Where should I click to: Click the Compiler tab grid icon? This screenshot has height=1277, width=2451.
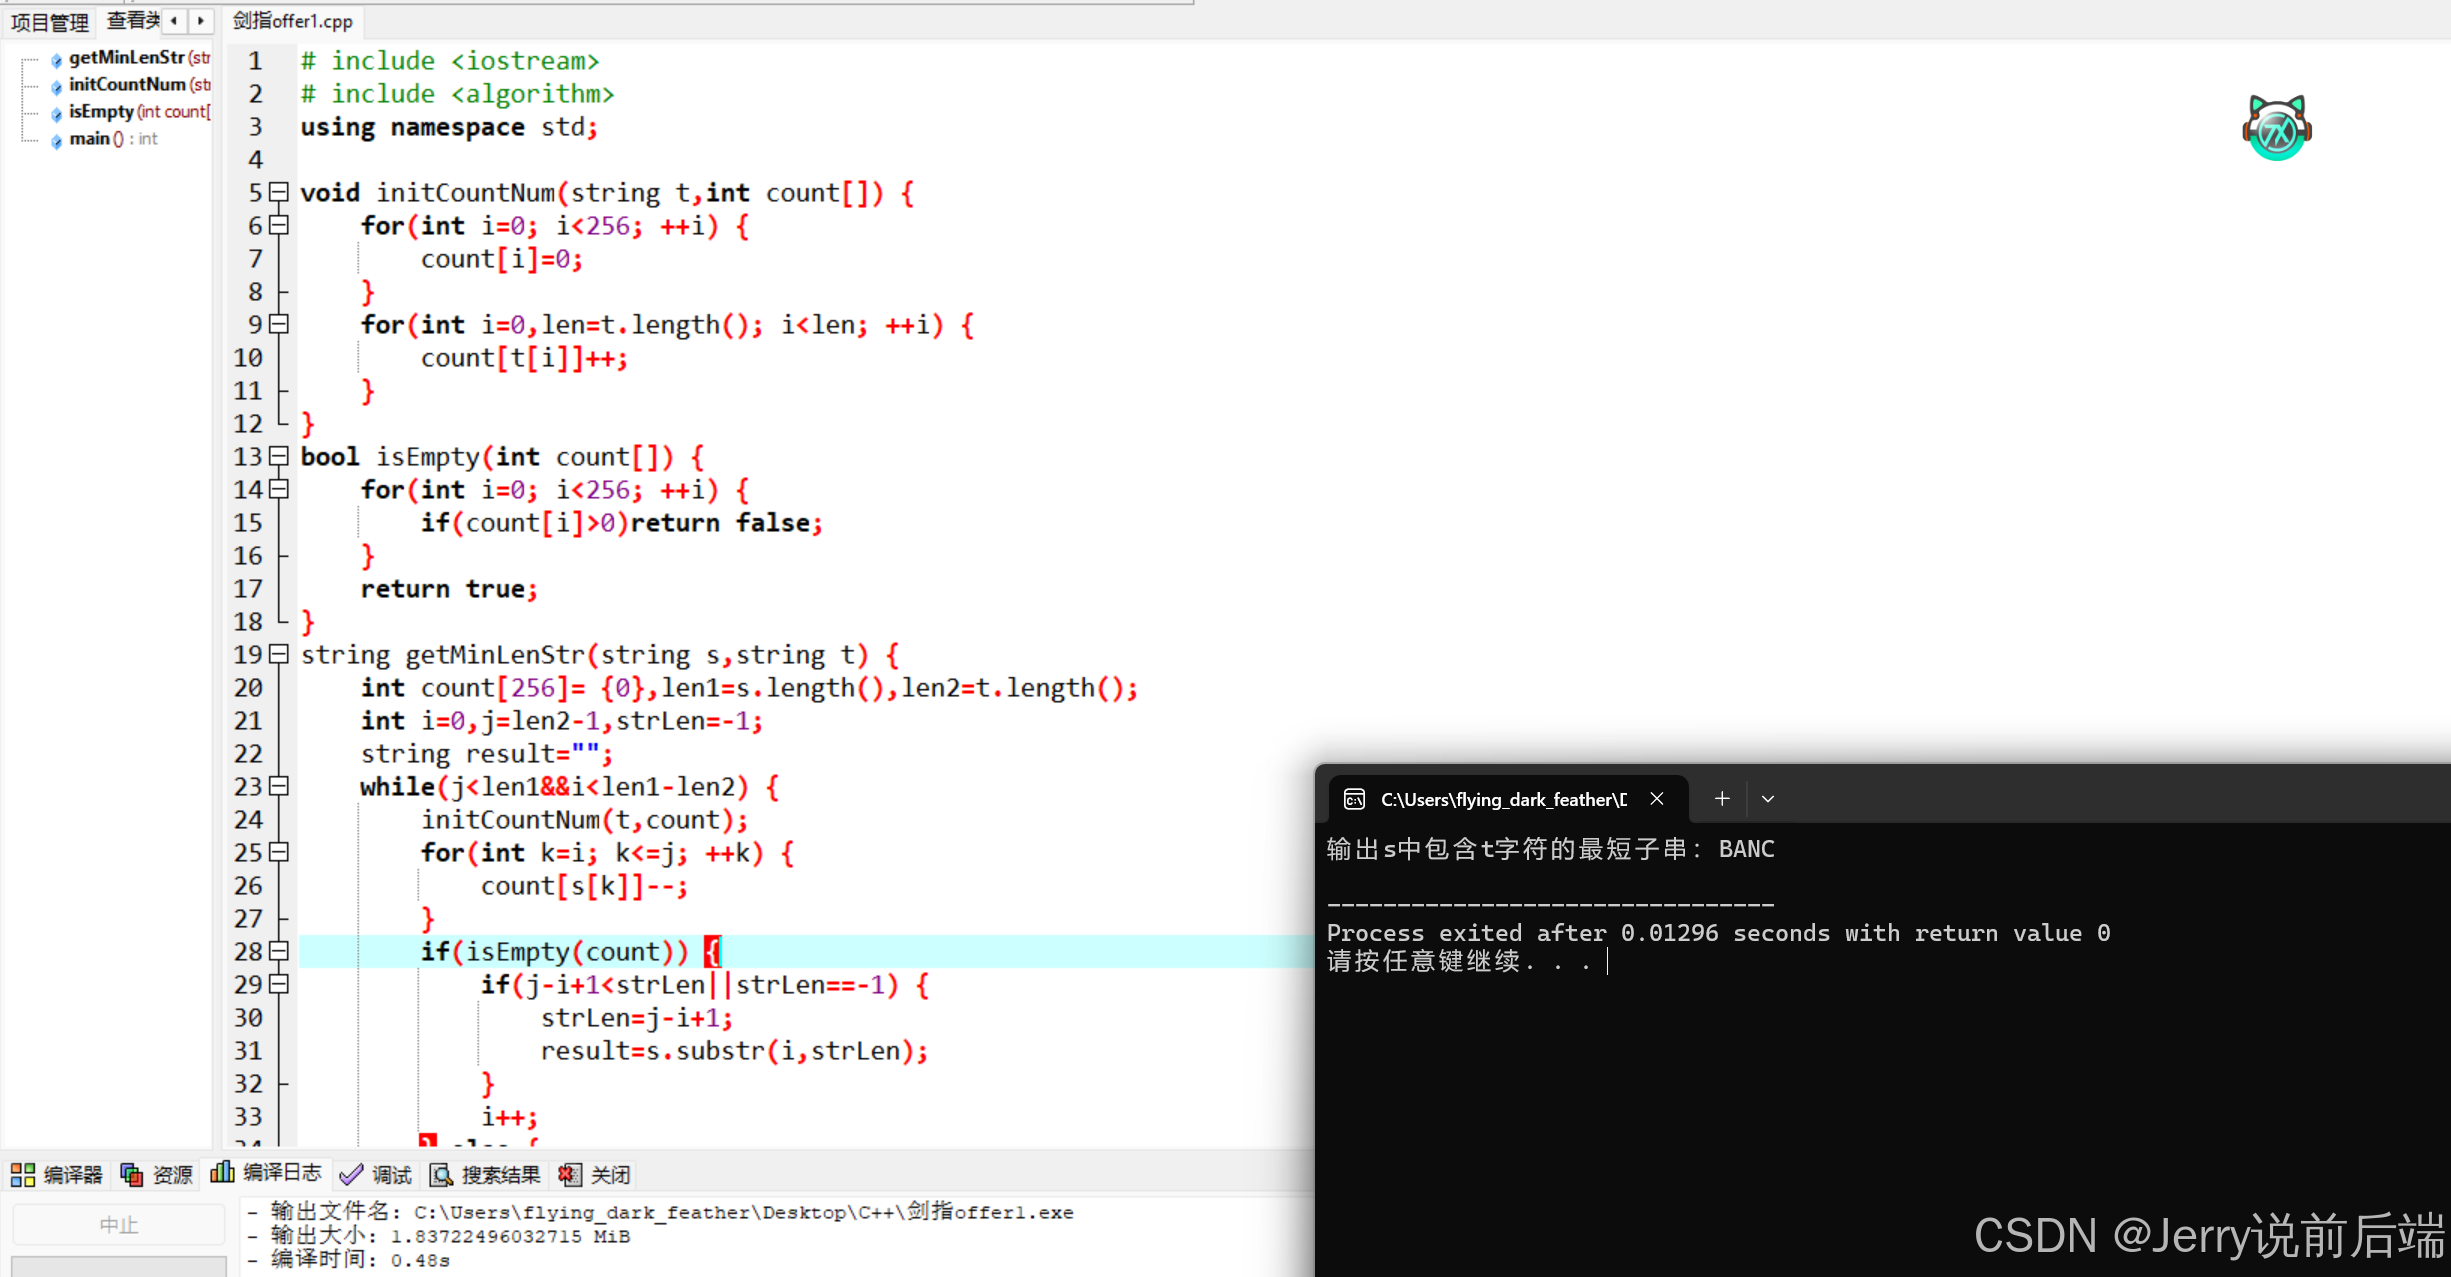tap(22, 1174)
